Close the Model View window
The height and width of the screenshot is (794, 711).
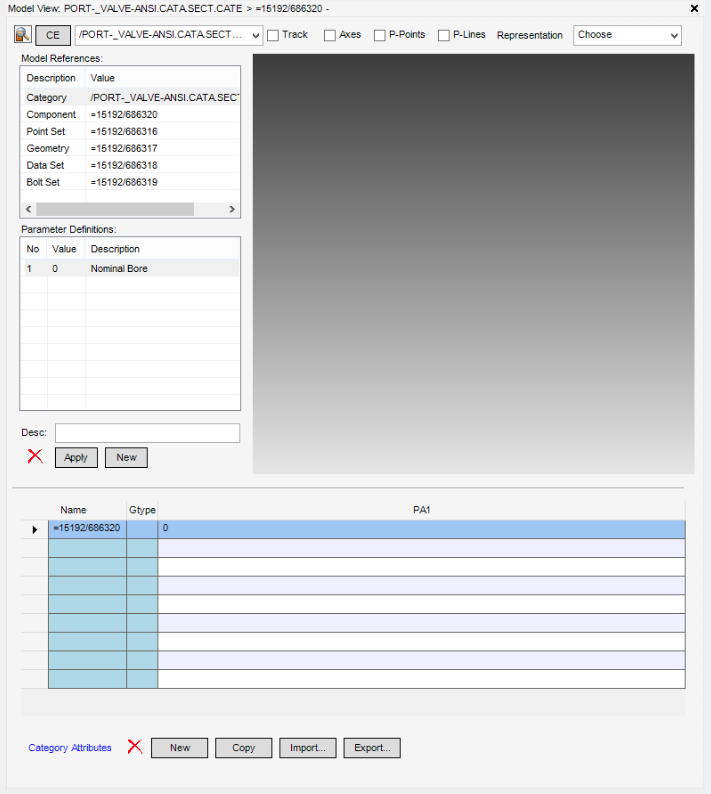694,8
